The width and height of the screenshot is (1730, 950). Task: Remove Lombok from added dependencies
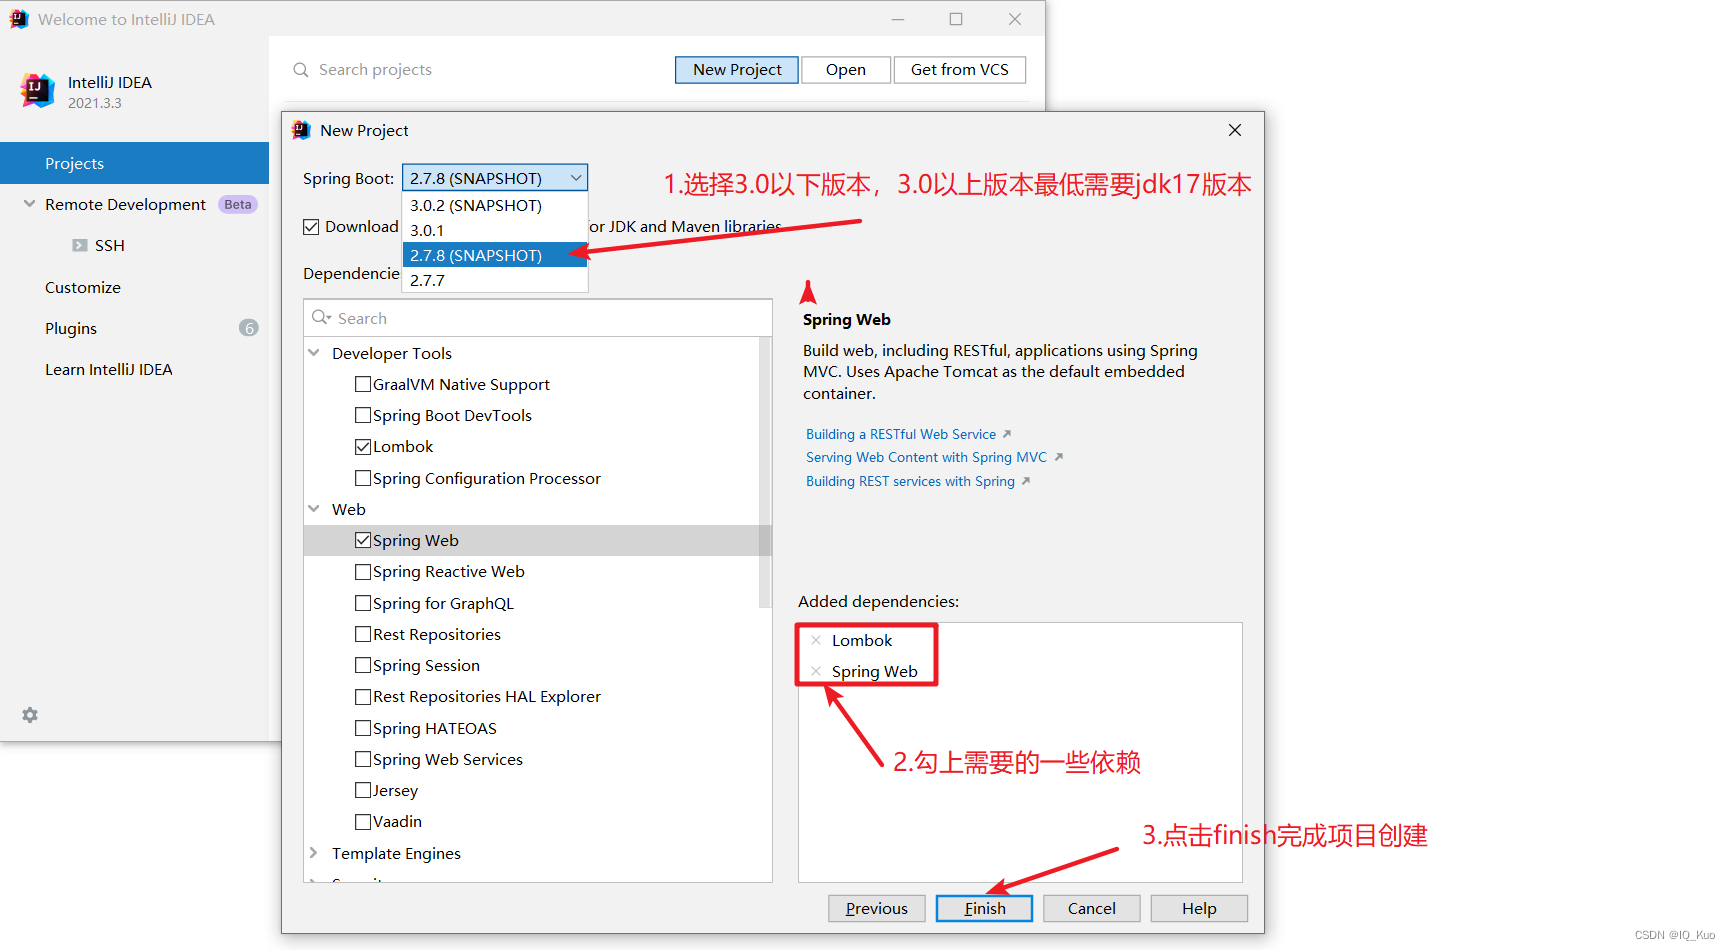816,640
